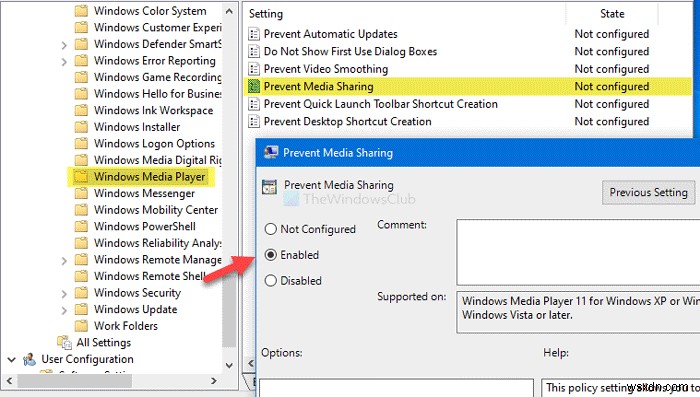Image resolution: width=700 pixels, height=397 pixels.
Task: Click the Windows Logon Options folder icon
Action: pos(81,143)
